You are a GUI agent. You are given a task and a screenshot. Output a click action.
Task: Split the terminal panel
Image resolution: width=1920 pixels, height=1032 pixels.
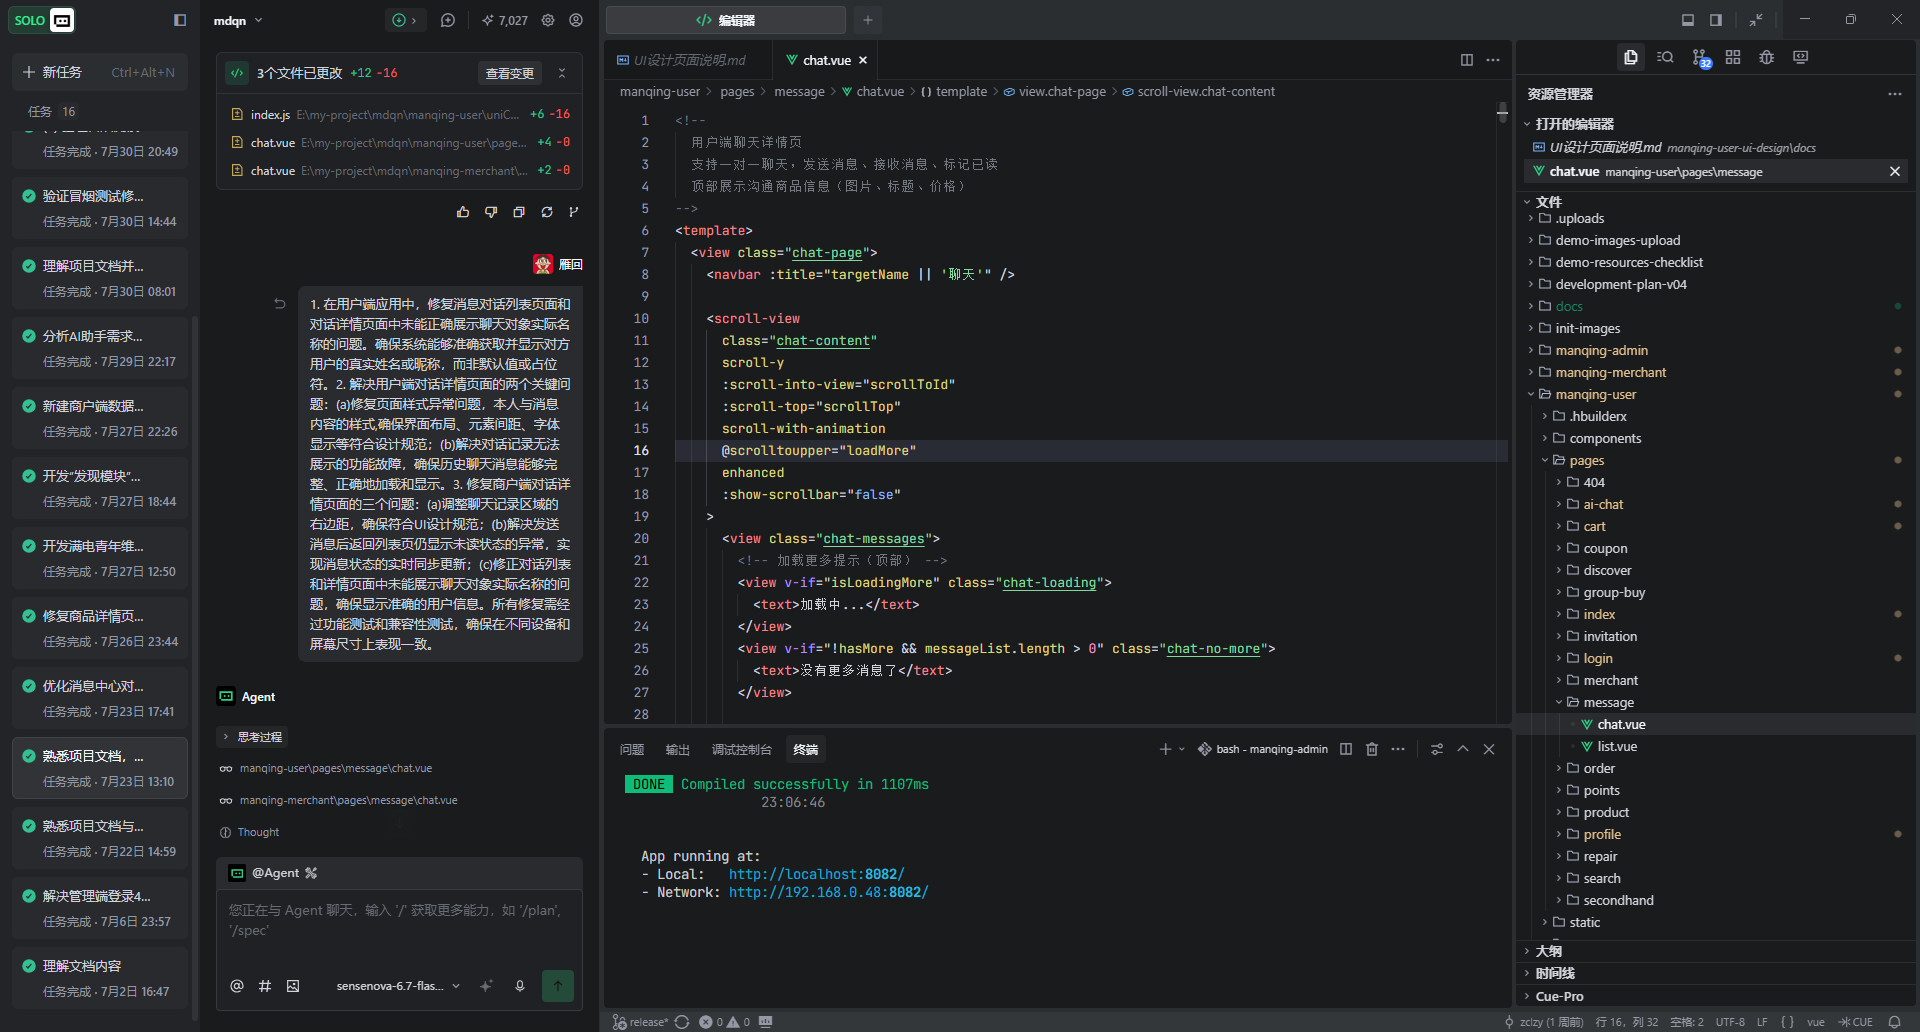(x=1346, y=749)
